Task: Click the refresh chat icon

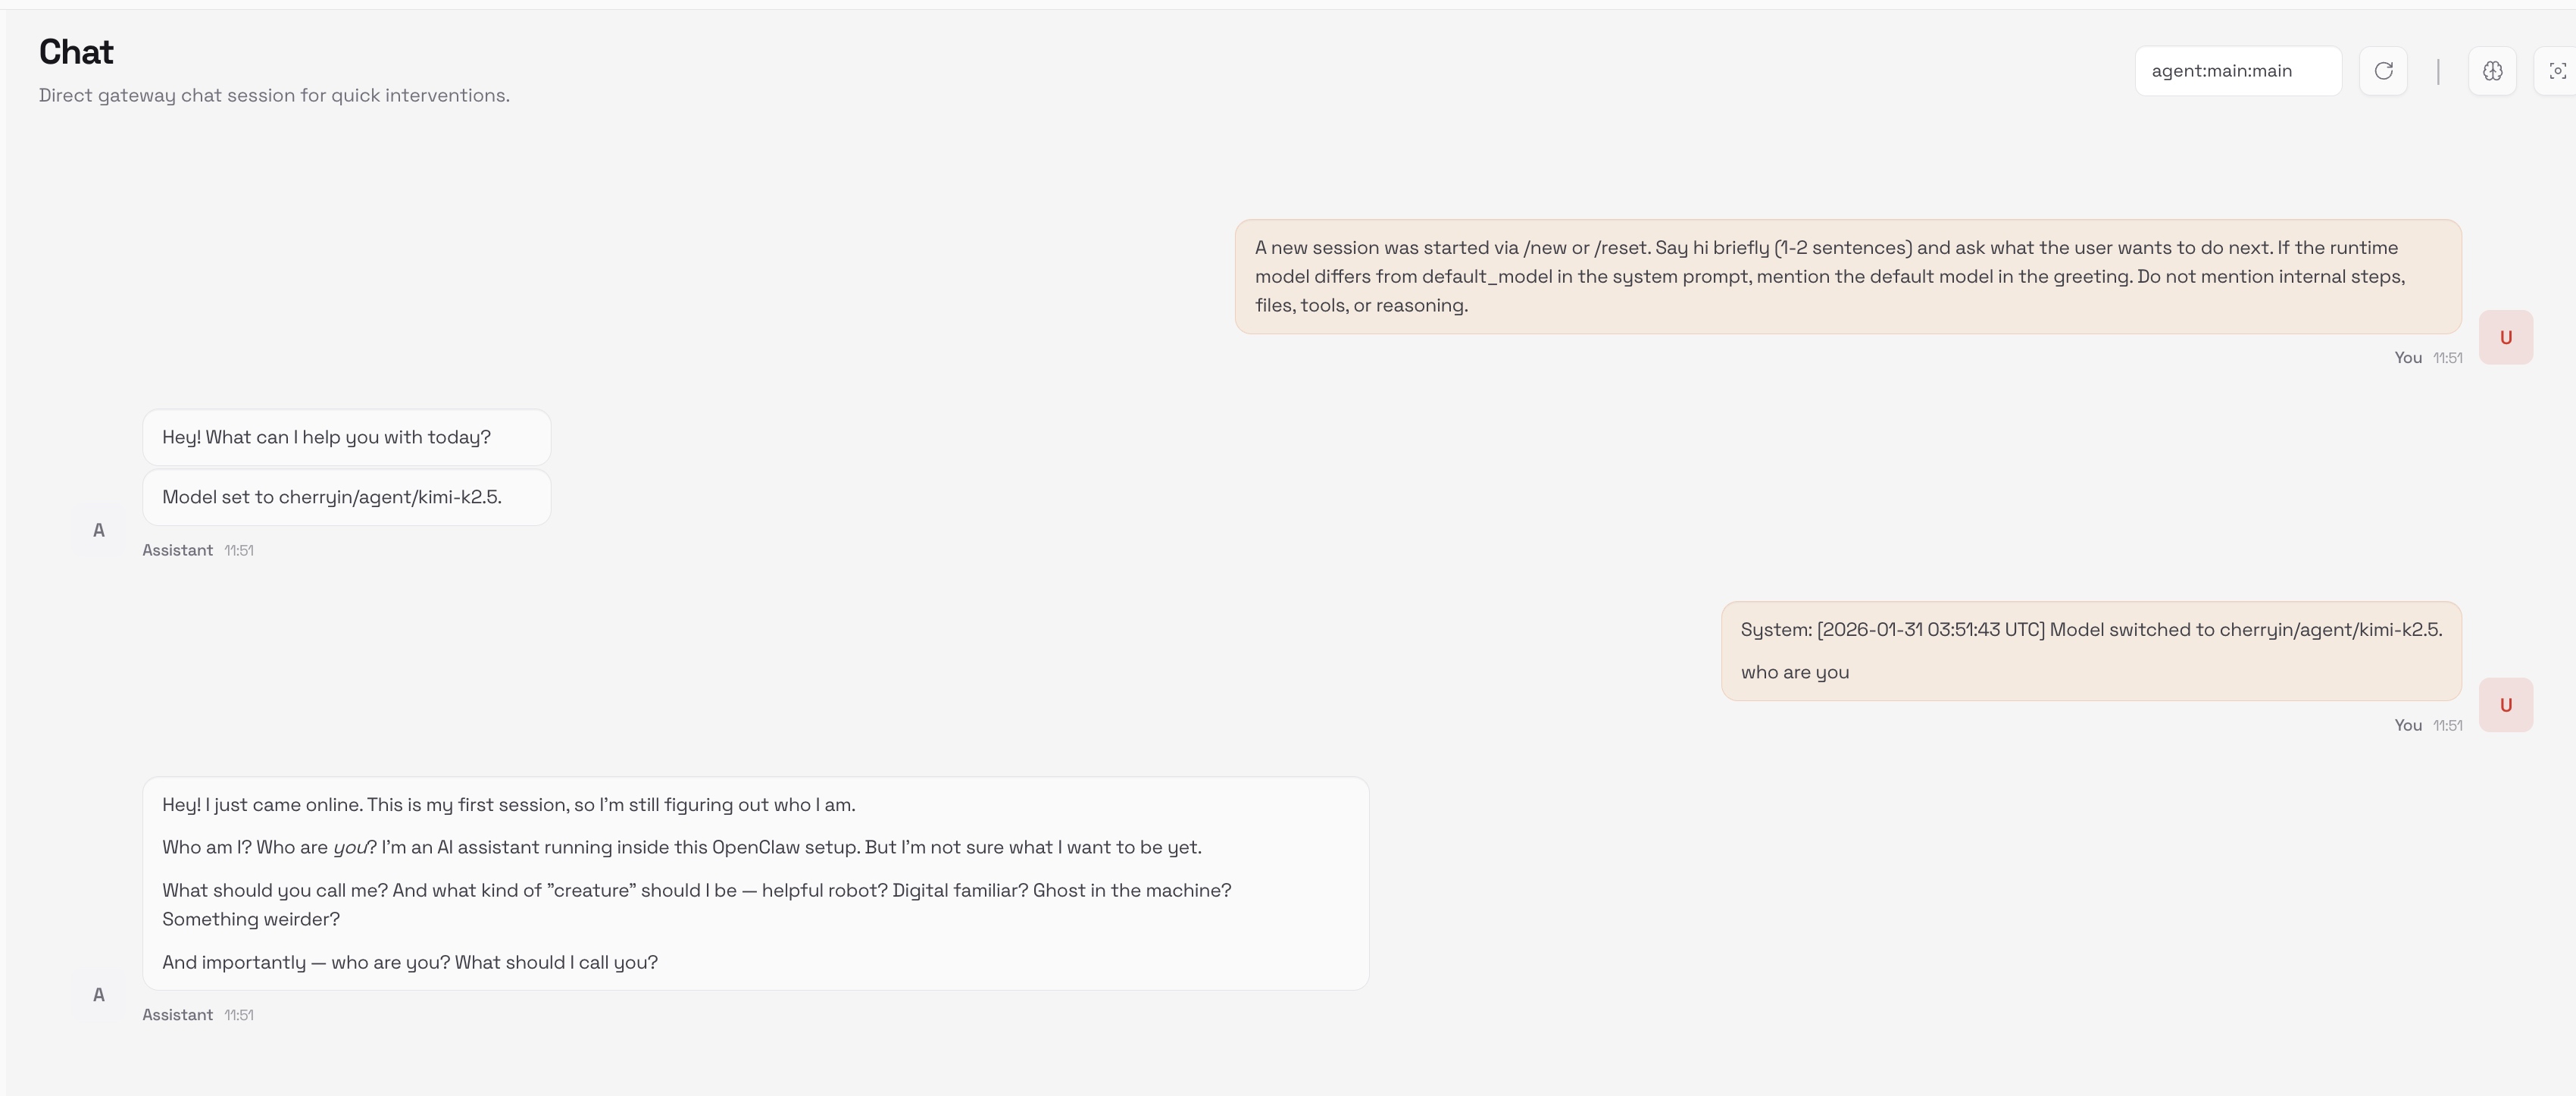Action: point(2383,71)
